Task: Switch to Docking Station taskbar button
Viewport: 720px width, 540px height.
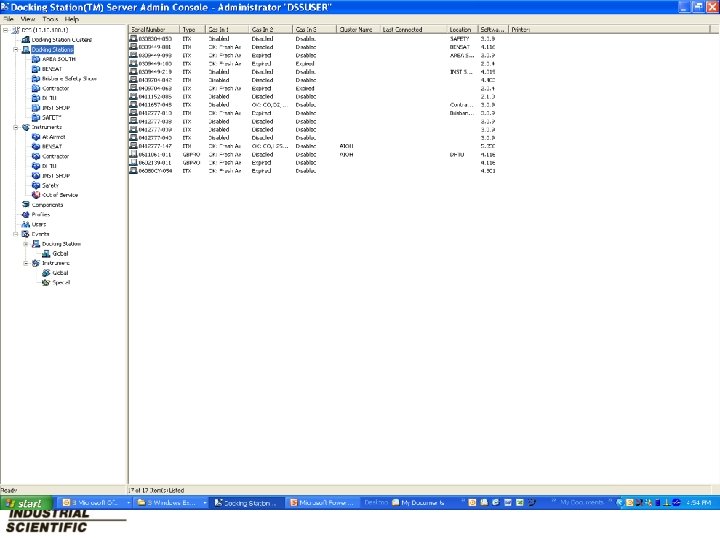Action: (x=245, y=503)
